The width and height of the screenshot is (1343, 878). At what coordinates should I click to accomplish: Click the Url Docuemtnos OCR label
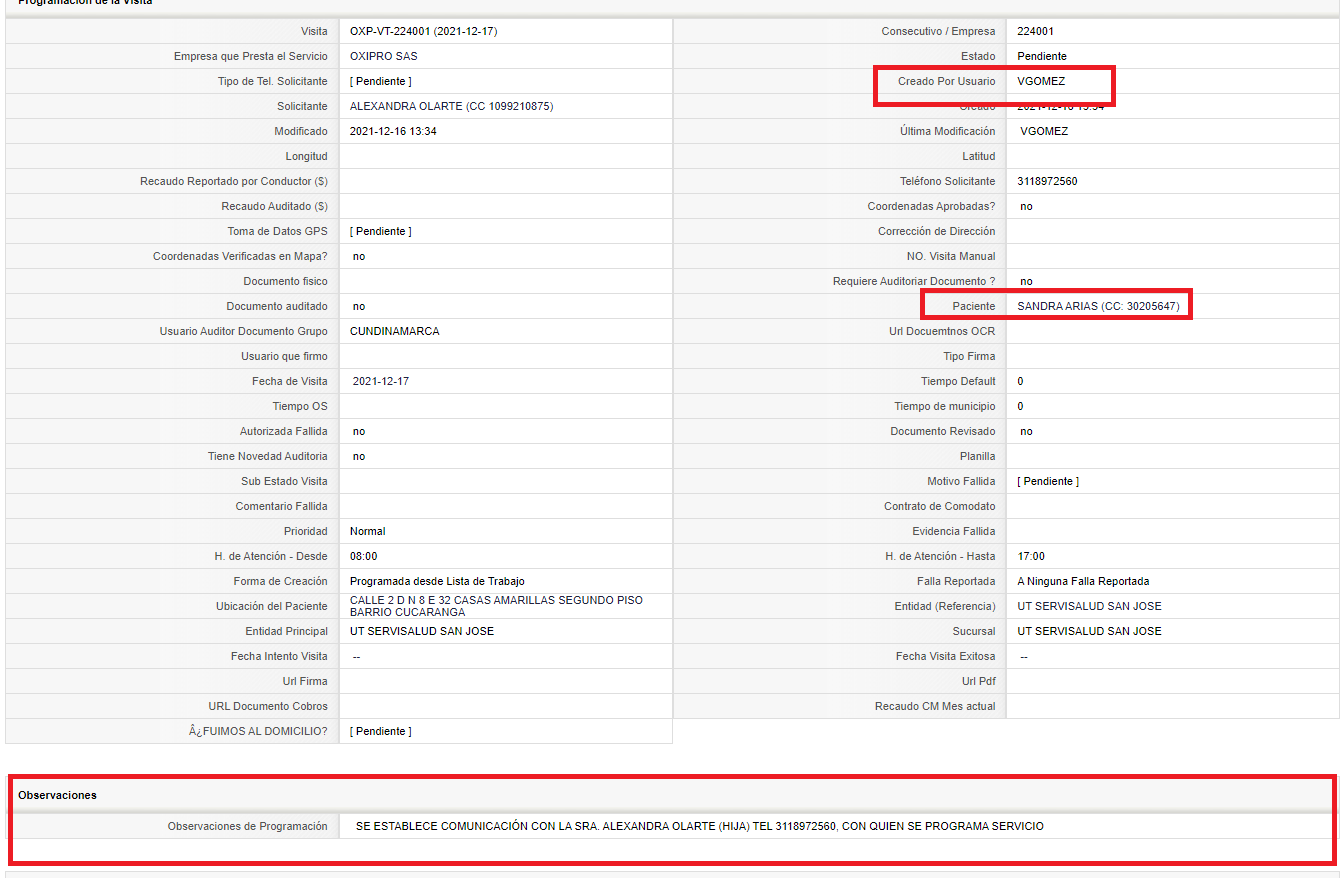click(x=941, y=331)
